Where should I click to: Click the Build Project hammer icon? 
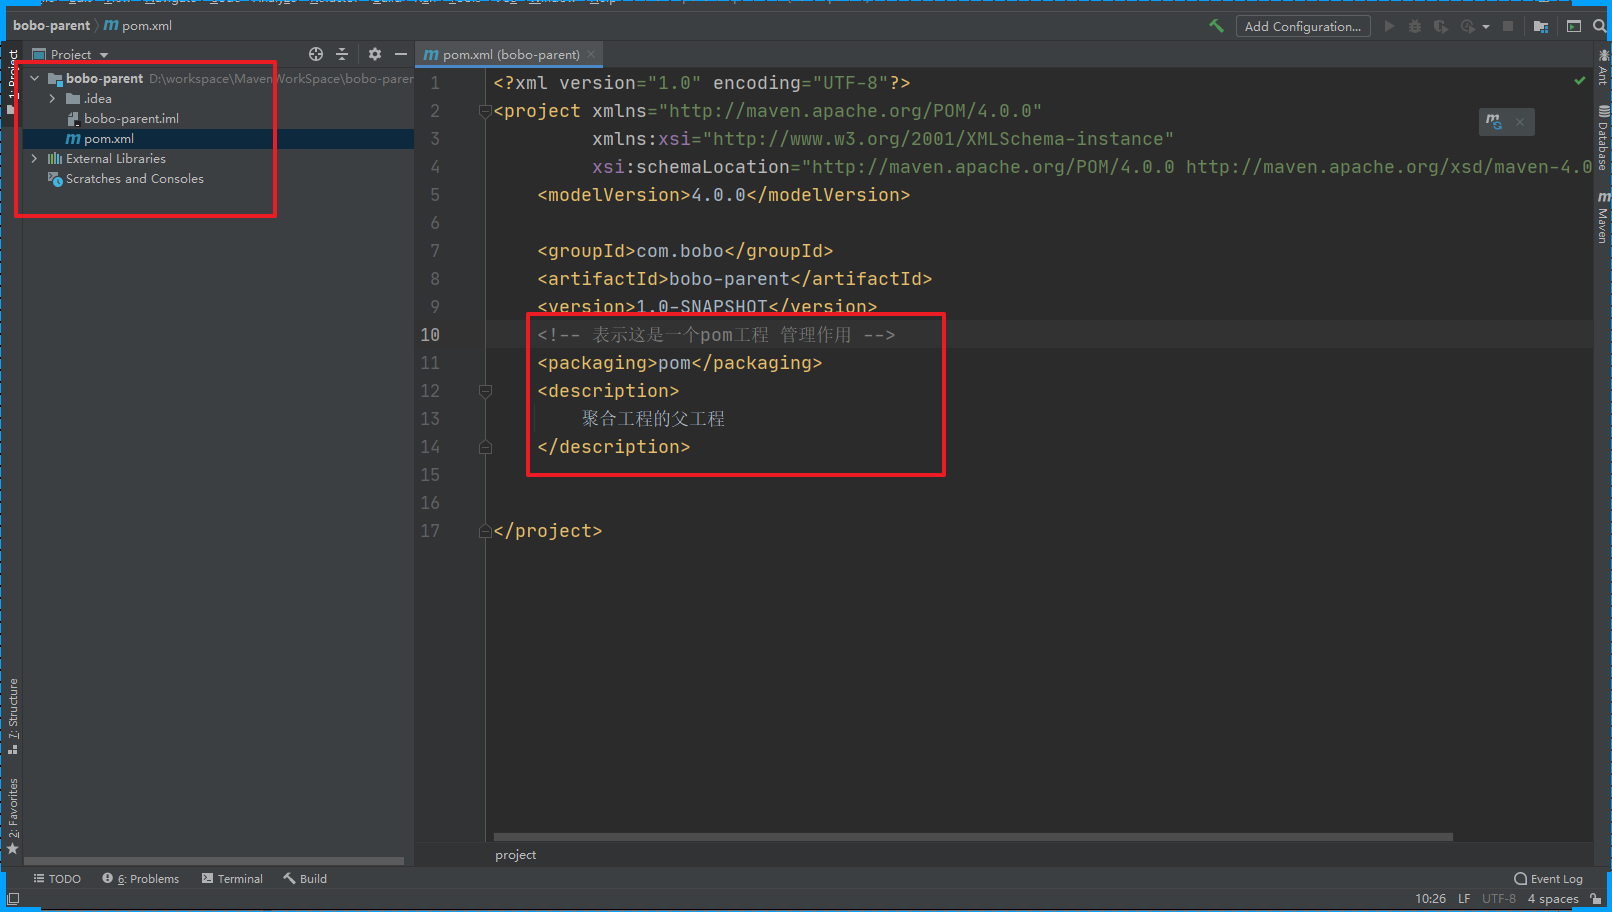click(1216, 26)
